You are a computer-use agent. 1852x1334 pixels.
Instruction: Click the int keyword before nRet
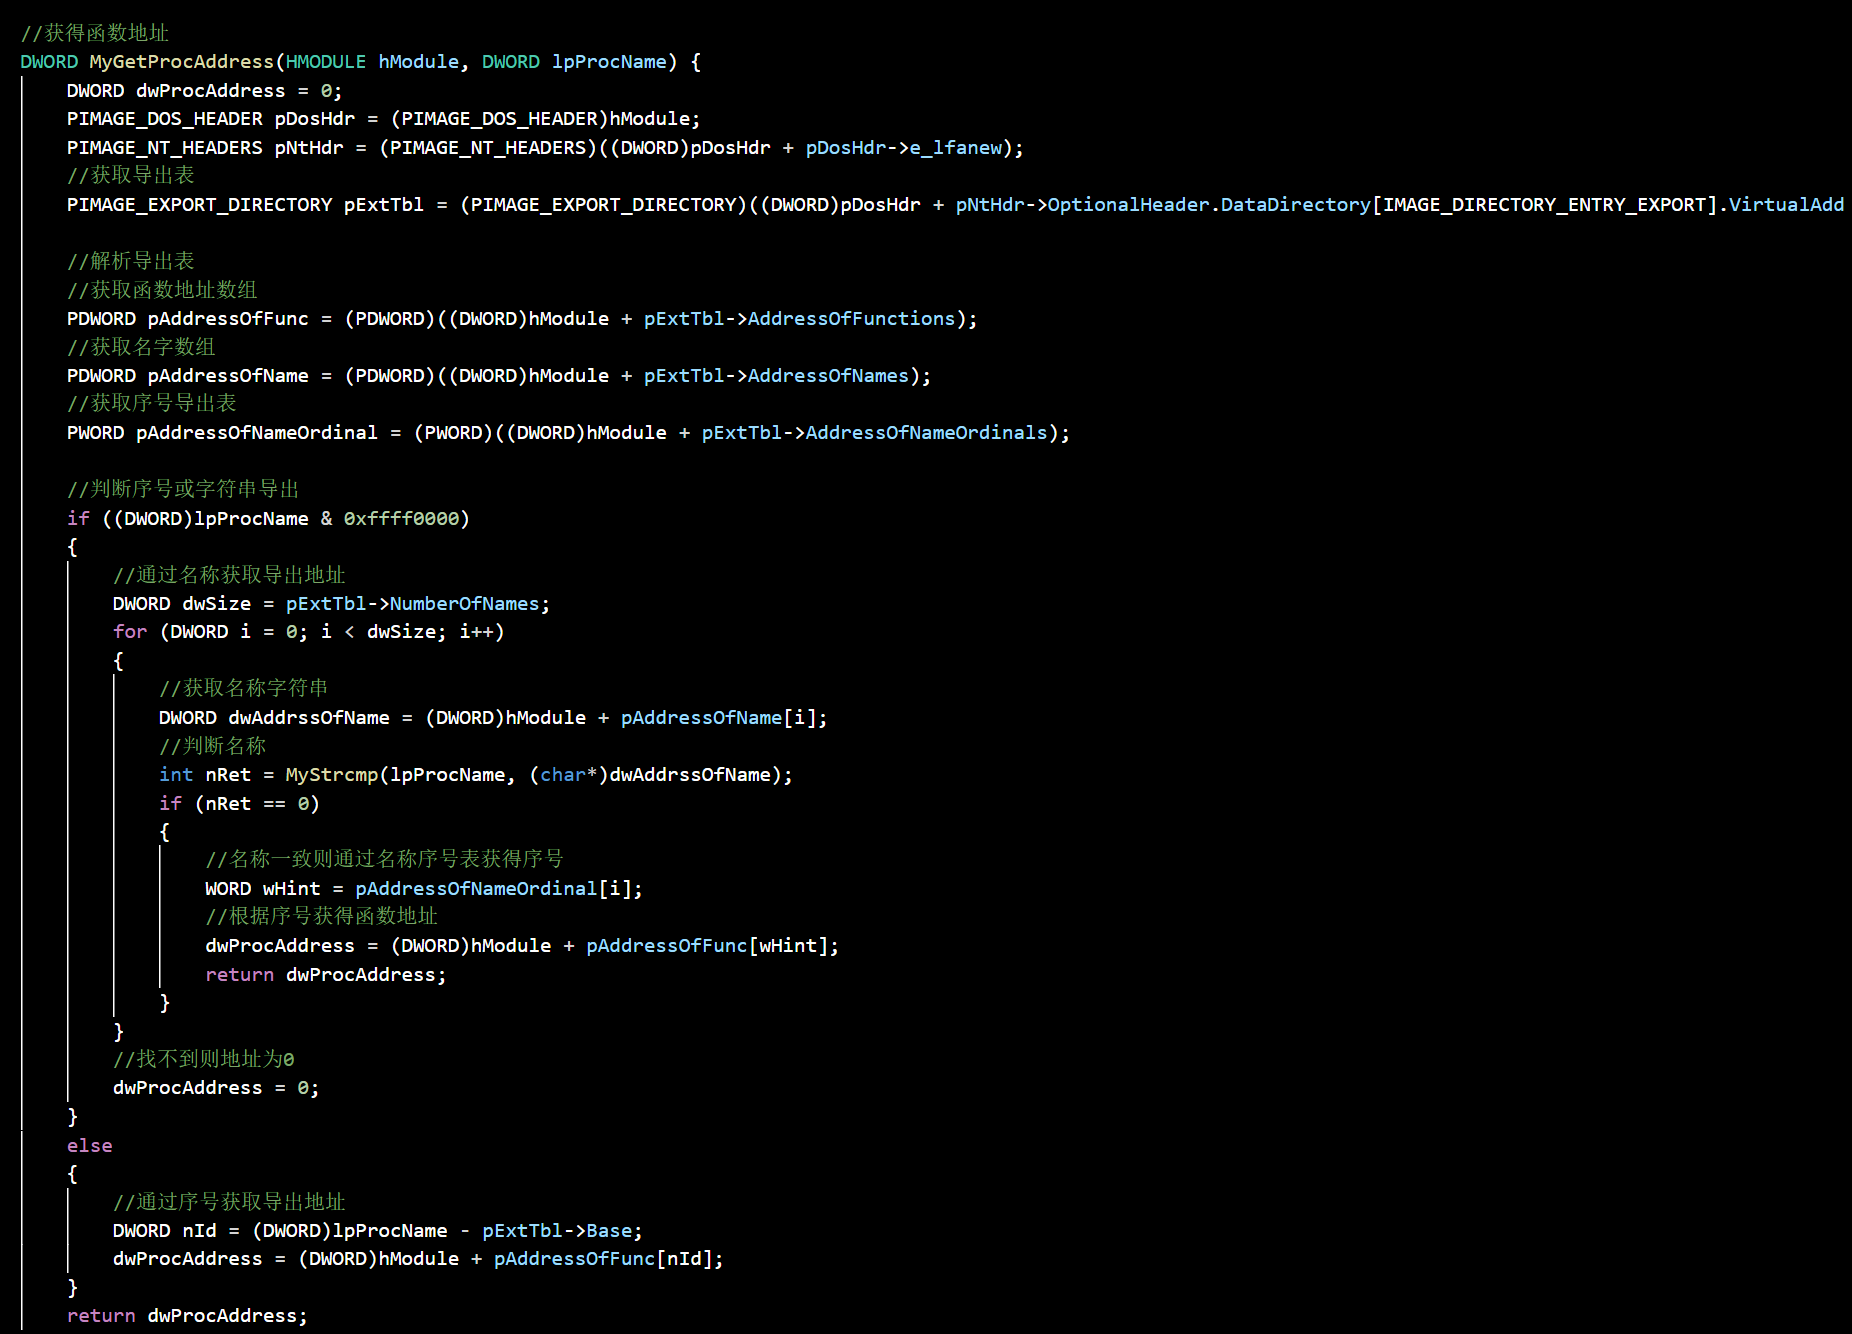176,775
